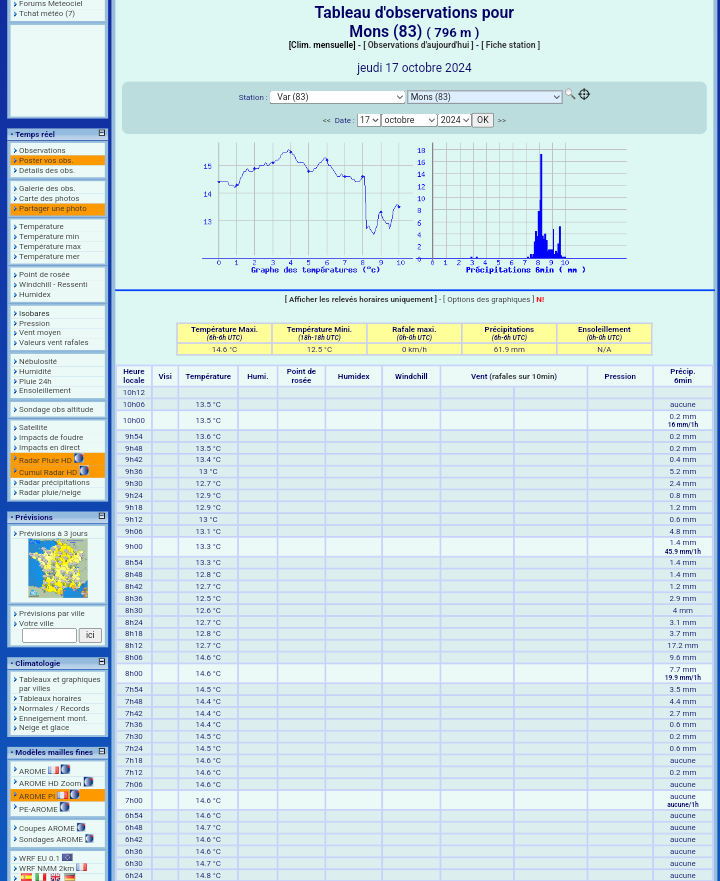Click globe icon next to Cumul Radar HD
This screenshot has width=720, height=881.
pyautogui.click(x=84, y=471)
